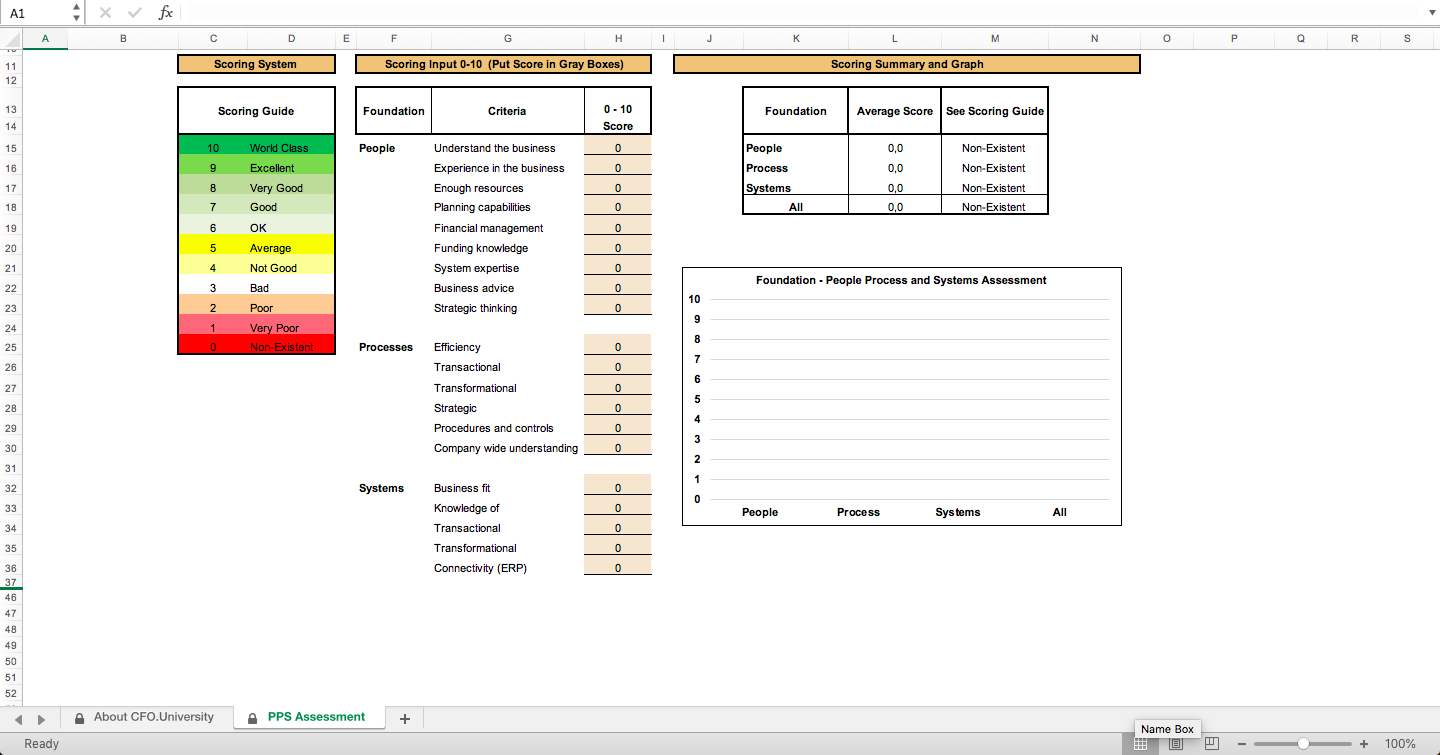Image resolution: width=1440 pixels, height=755 pixels.
Task: Select score cell for Planning capabilities
Action: 618,207
